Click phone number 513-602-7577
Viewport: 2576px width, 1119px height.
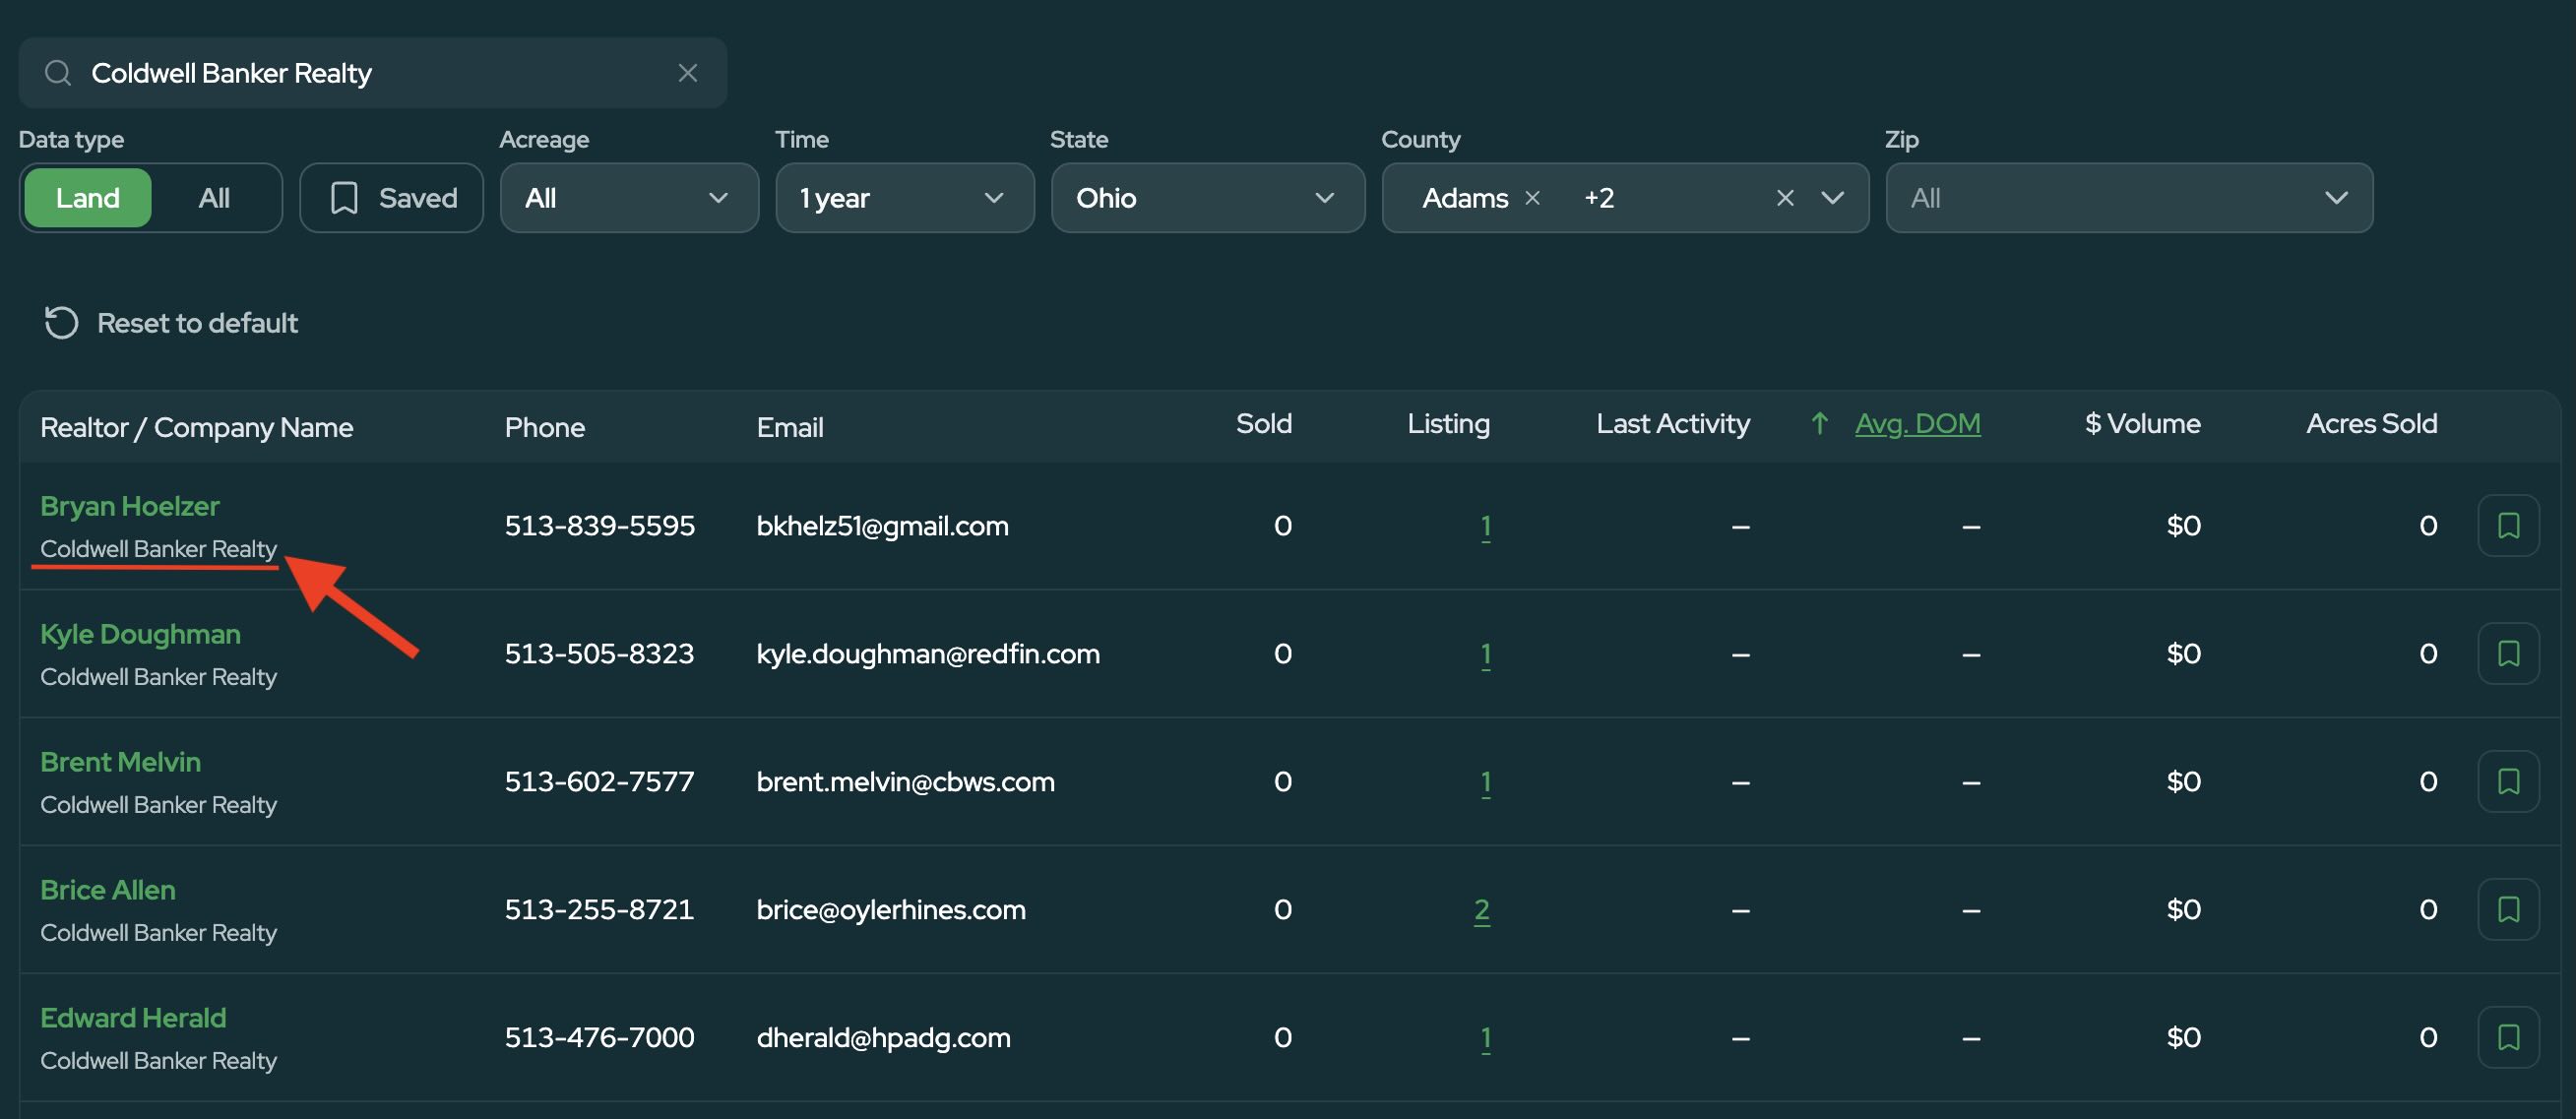pyautogui.click(x=599, y=782)
